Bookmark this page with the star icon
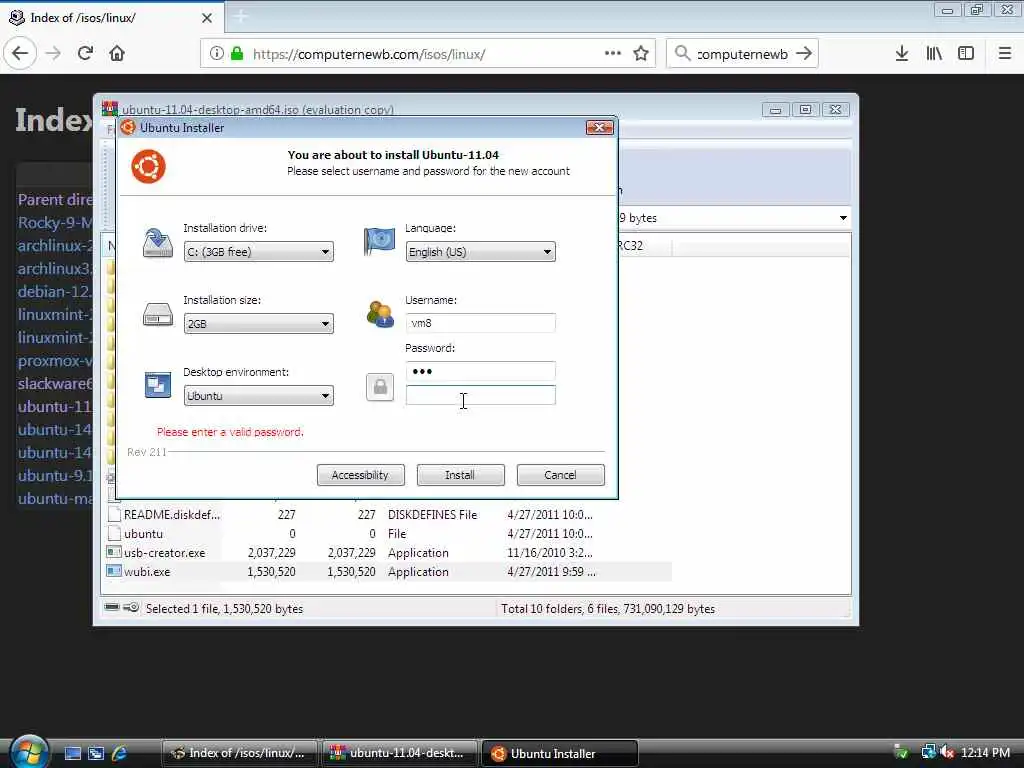1024x768 pixels. [641, 54]
